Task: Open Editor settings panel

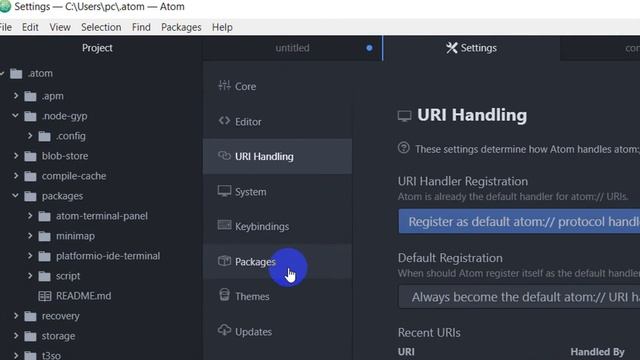Action: [278, 121]
